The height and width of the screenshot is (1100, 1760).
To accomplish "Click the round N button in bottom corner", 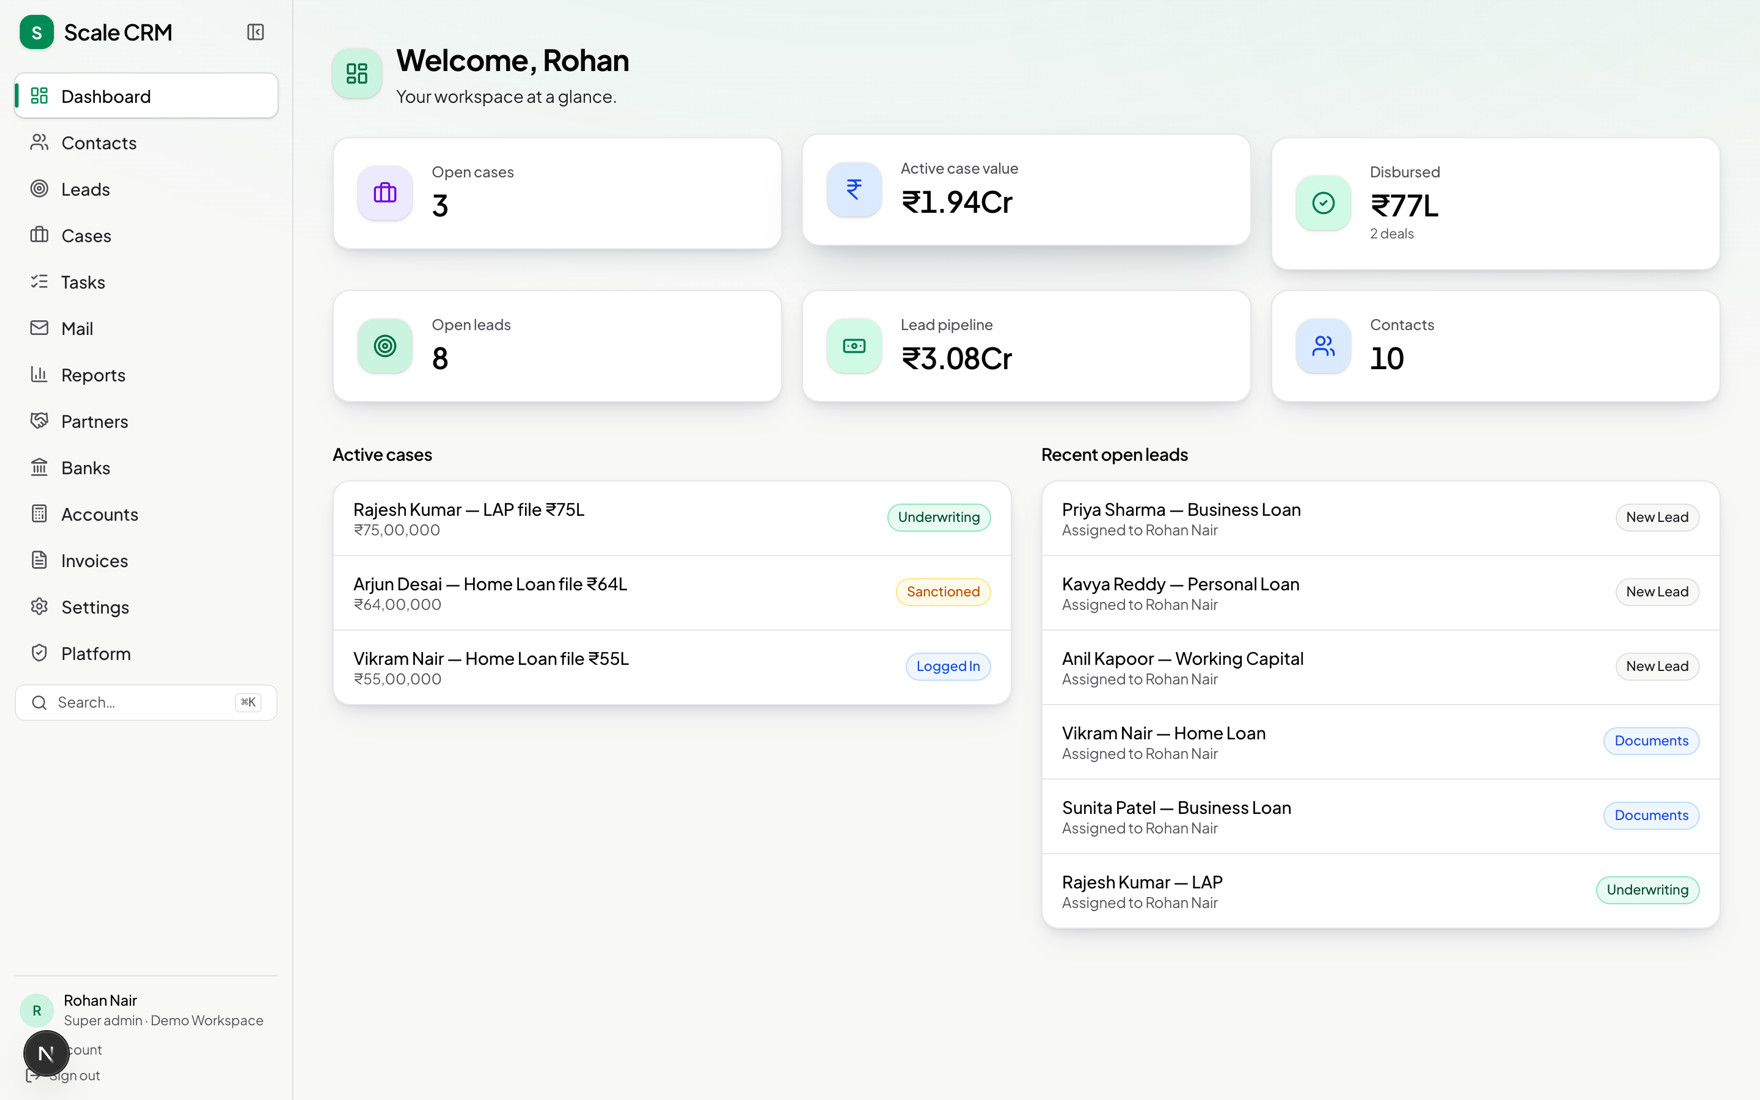I will [46, 1053].
